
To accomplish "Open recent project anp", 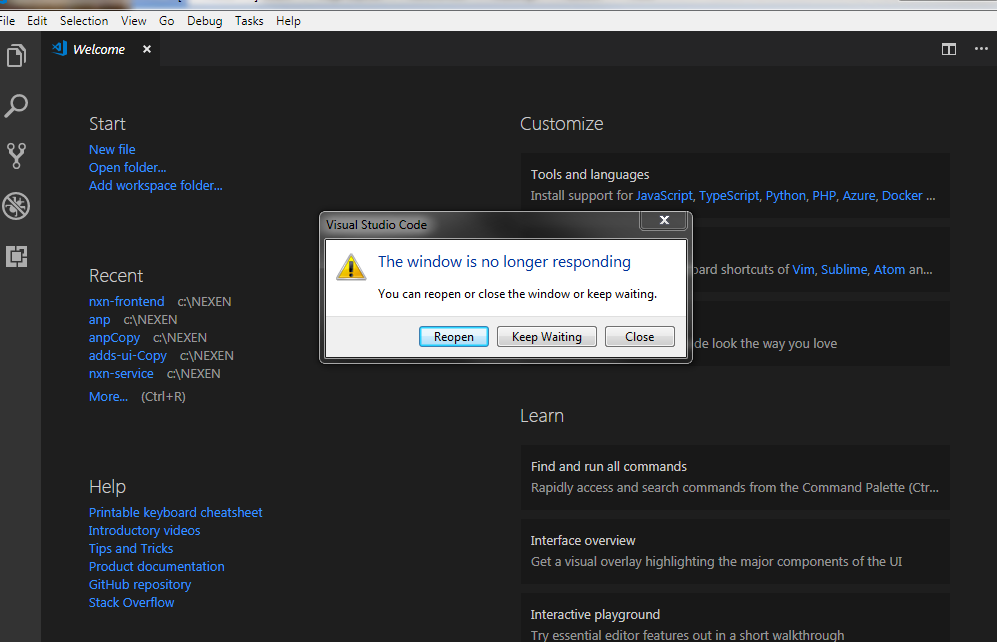I will (99, 320).
